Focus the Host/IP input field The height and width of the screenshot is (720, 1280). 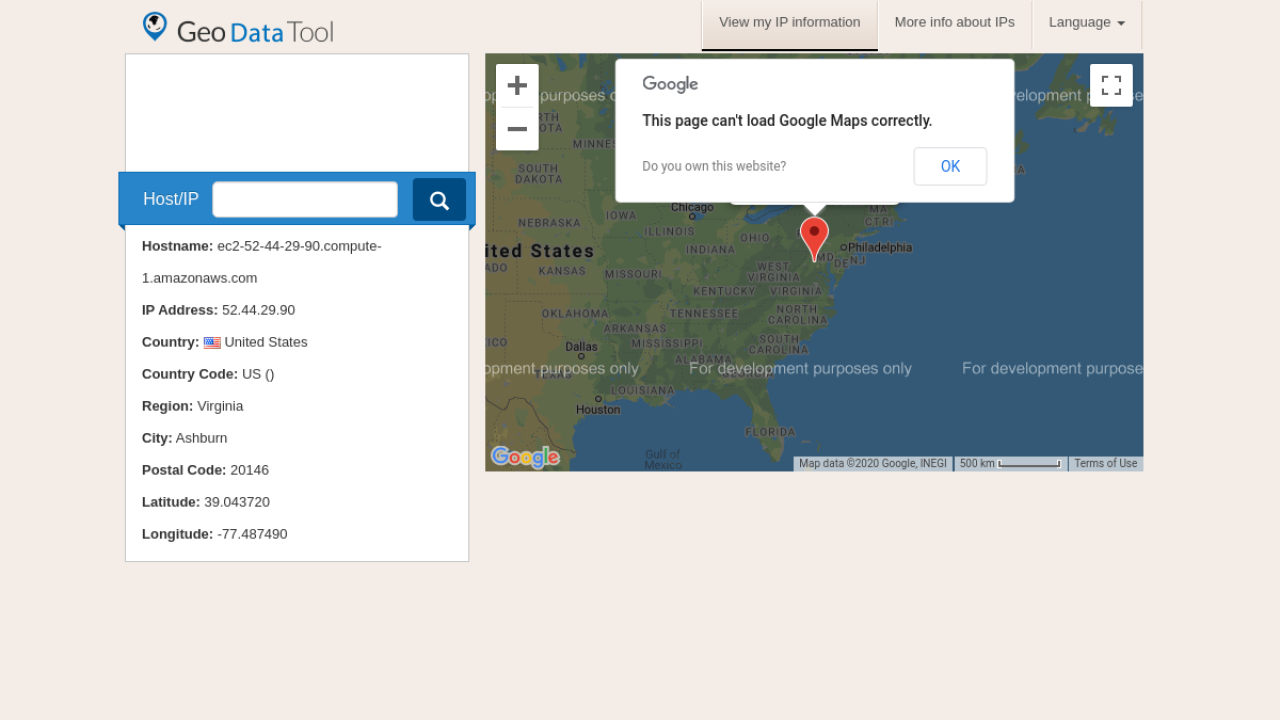(x=305, y=199)
